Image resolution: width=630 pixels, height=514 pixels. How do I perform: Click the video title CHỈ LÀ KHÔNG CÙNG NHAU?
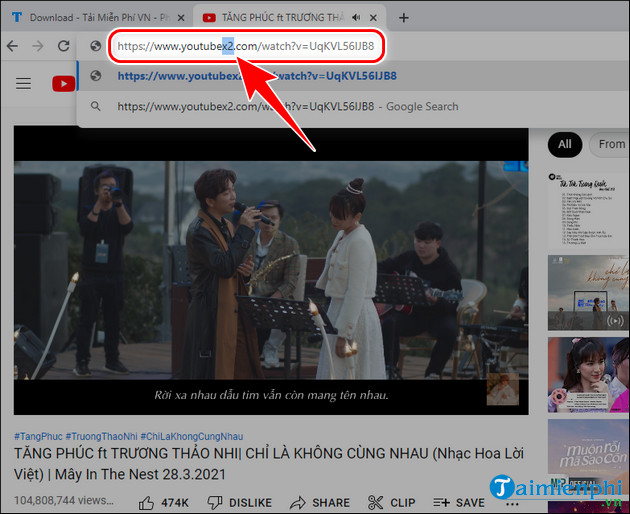[x=269, y=464]
